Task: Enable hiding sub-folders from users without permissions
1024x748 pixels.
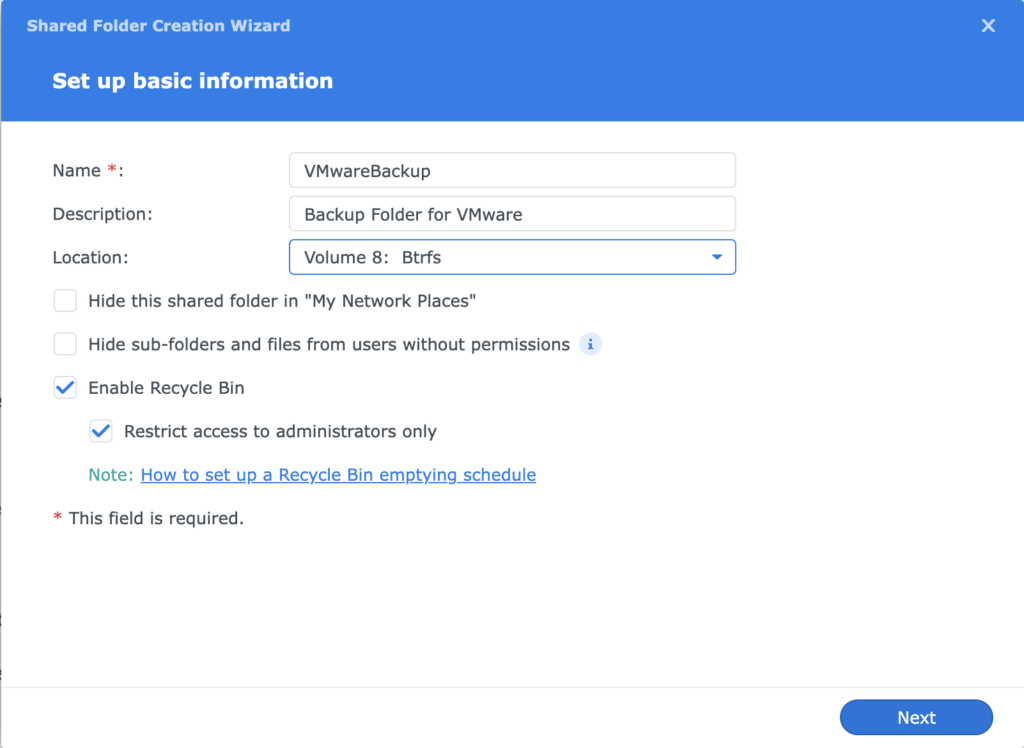Action: click(x=65, y=344)
